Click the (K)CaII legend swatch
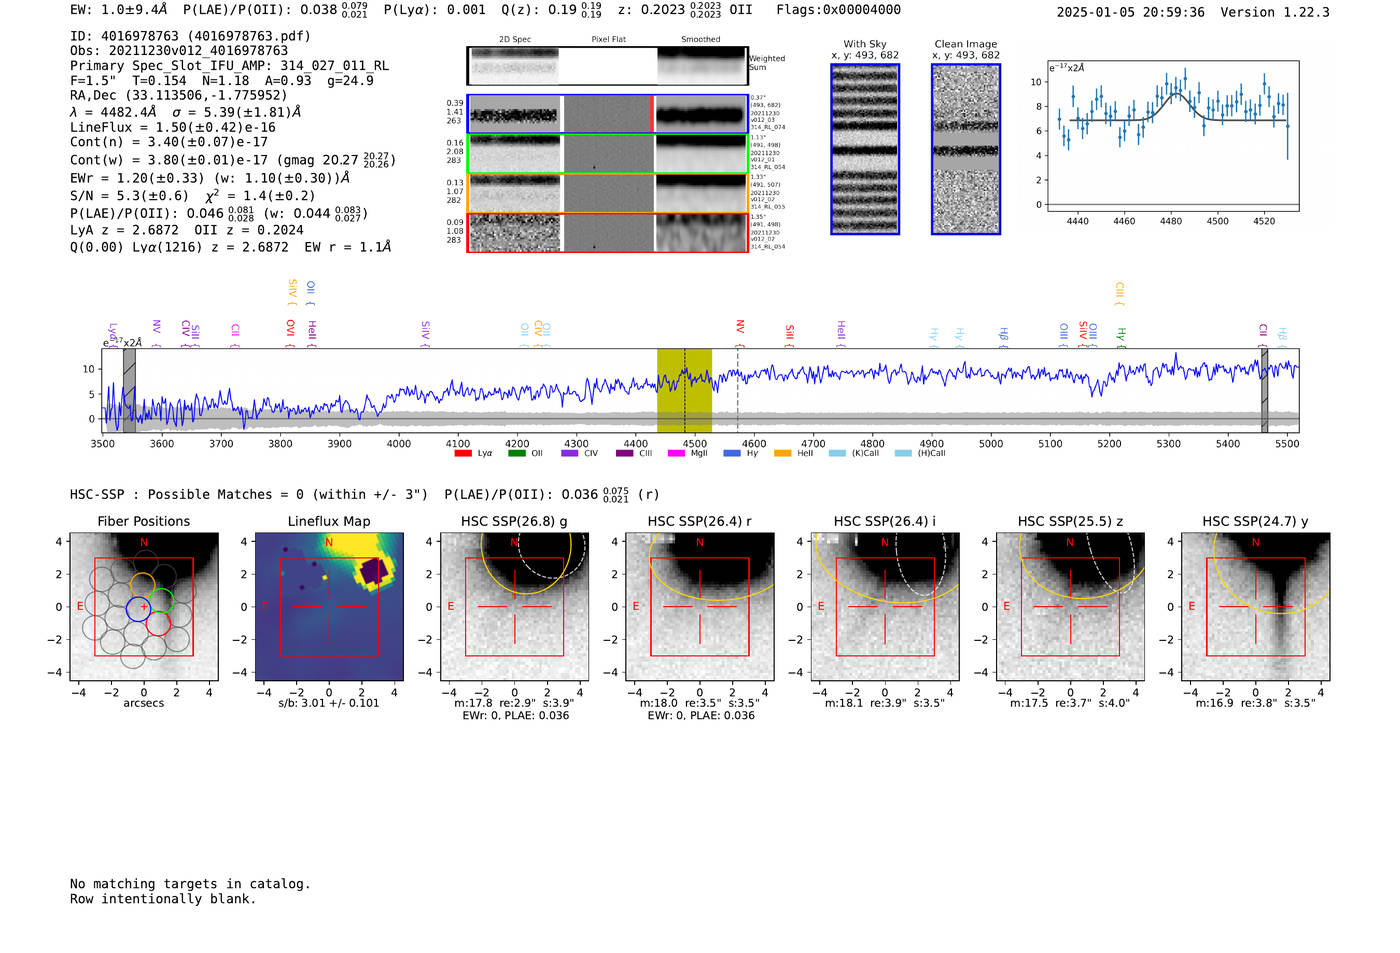Image resolution: width=1400 pixels, height=953 pixels. [x=837, y=454]
